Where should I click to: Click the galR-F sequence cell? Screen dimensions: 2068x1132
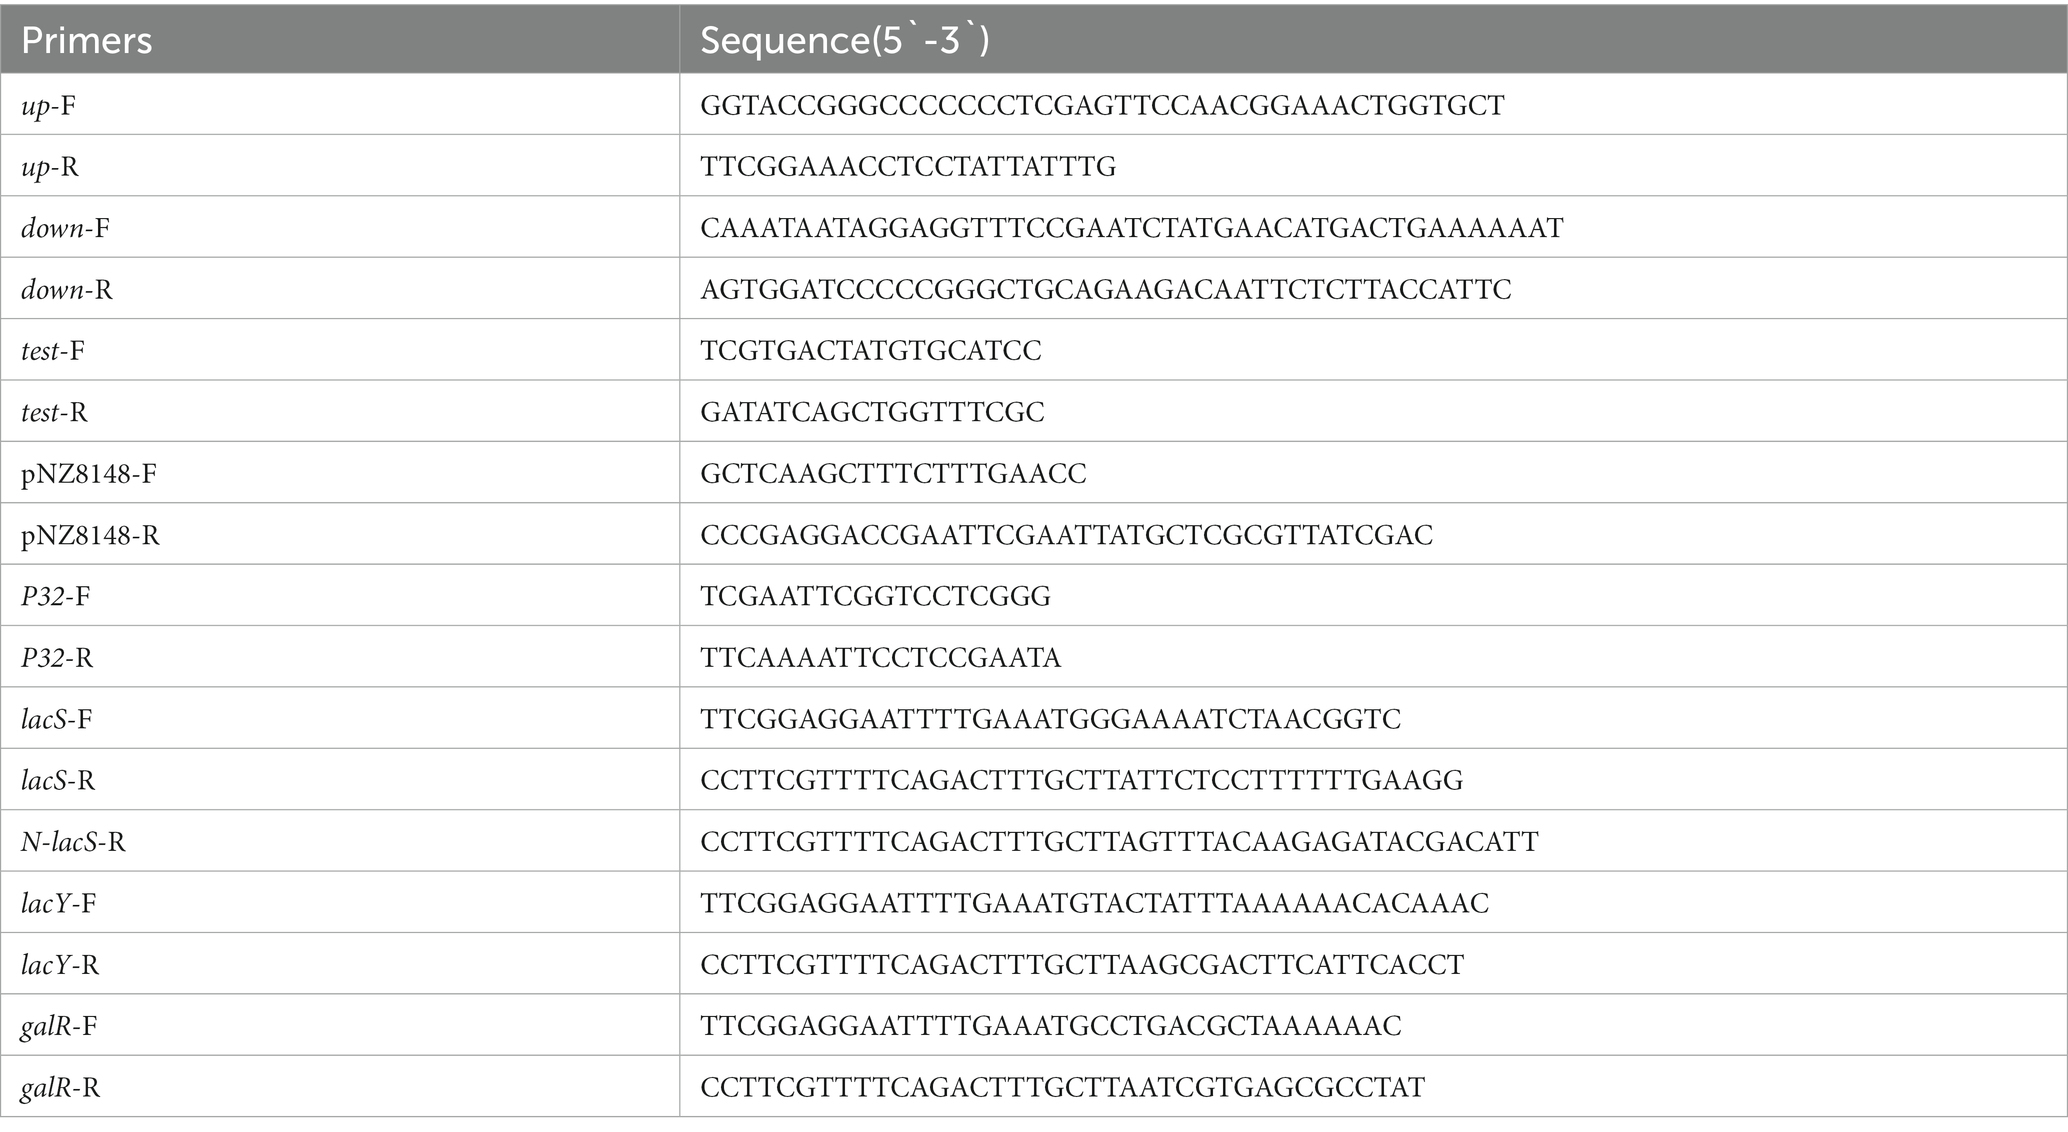1373,1025
